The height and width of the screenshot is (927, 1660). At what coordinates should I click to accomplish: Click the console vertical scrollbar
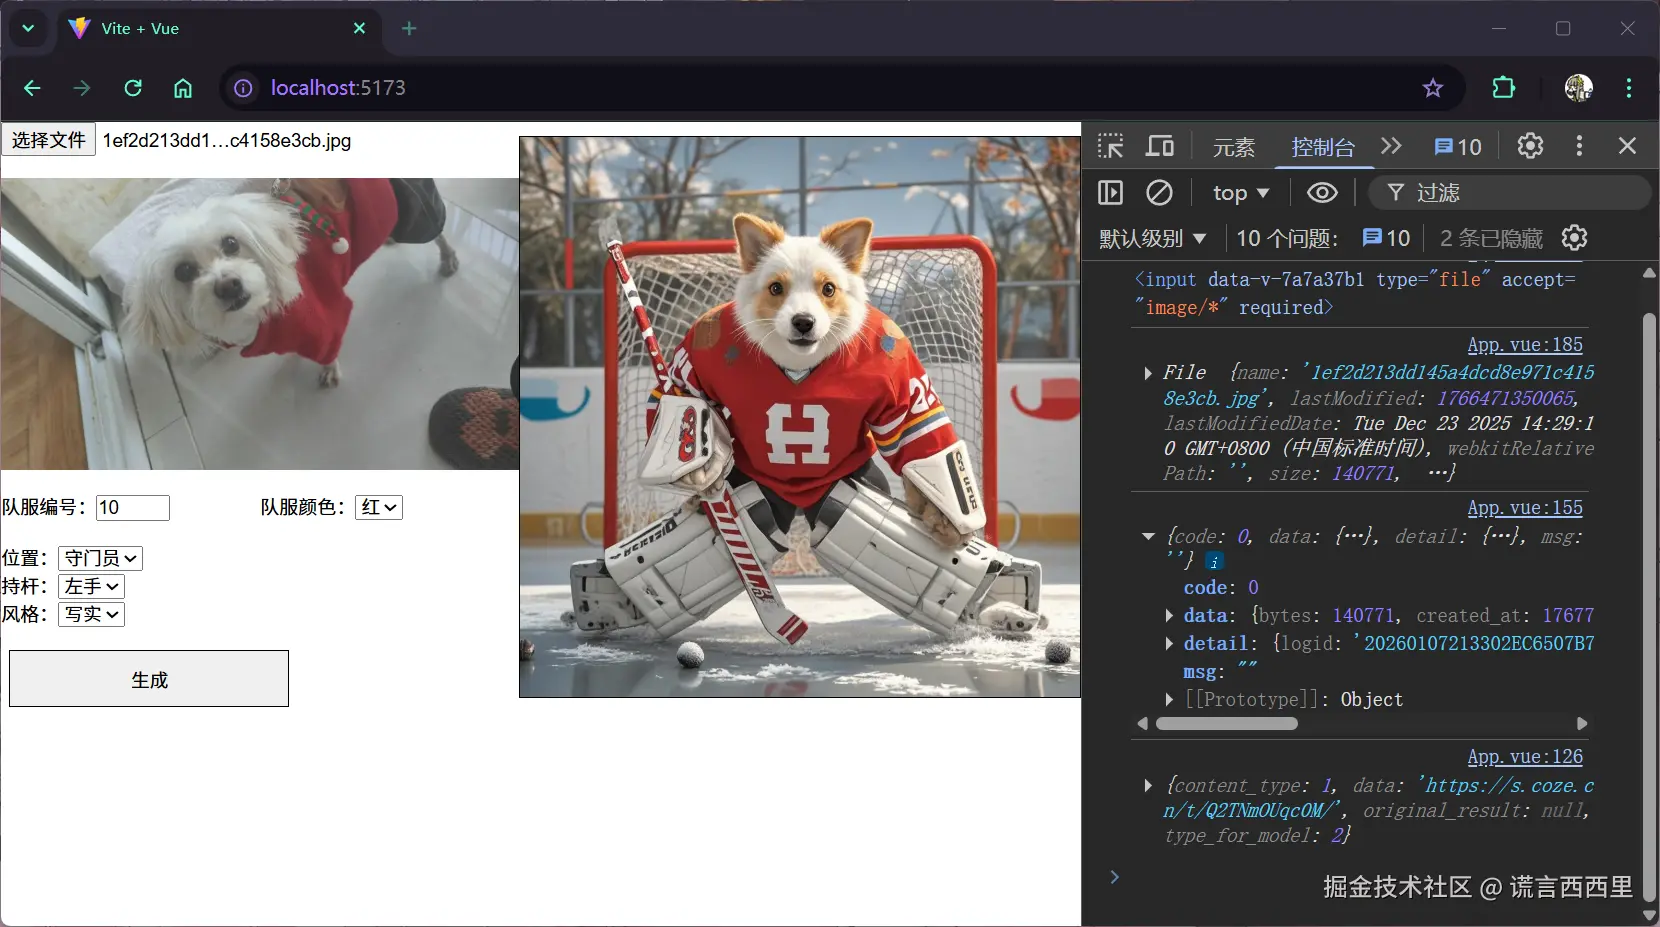[1649, 608]
